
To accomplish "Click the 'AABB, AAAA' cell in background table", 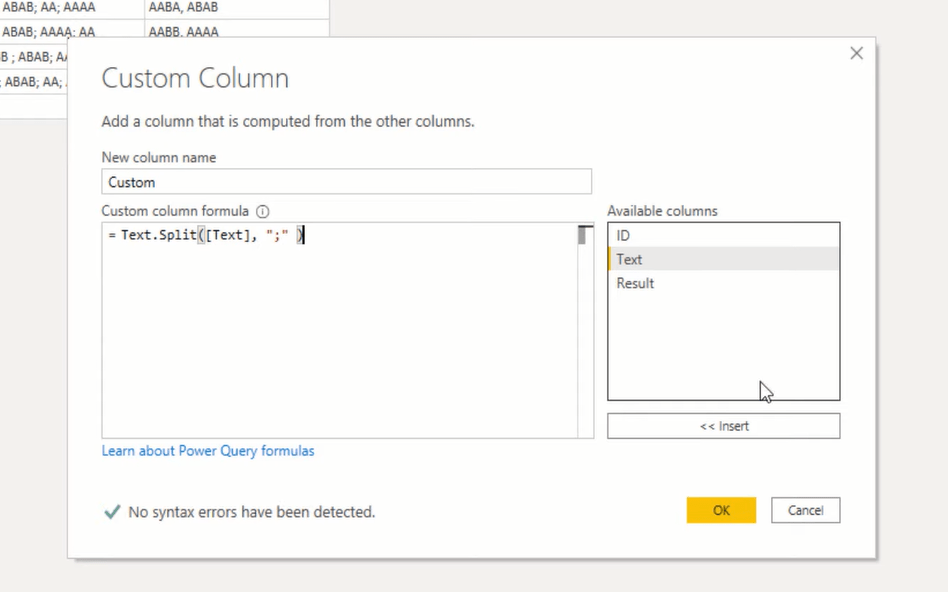I will [236, 28].
